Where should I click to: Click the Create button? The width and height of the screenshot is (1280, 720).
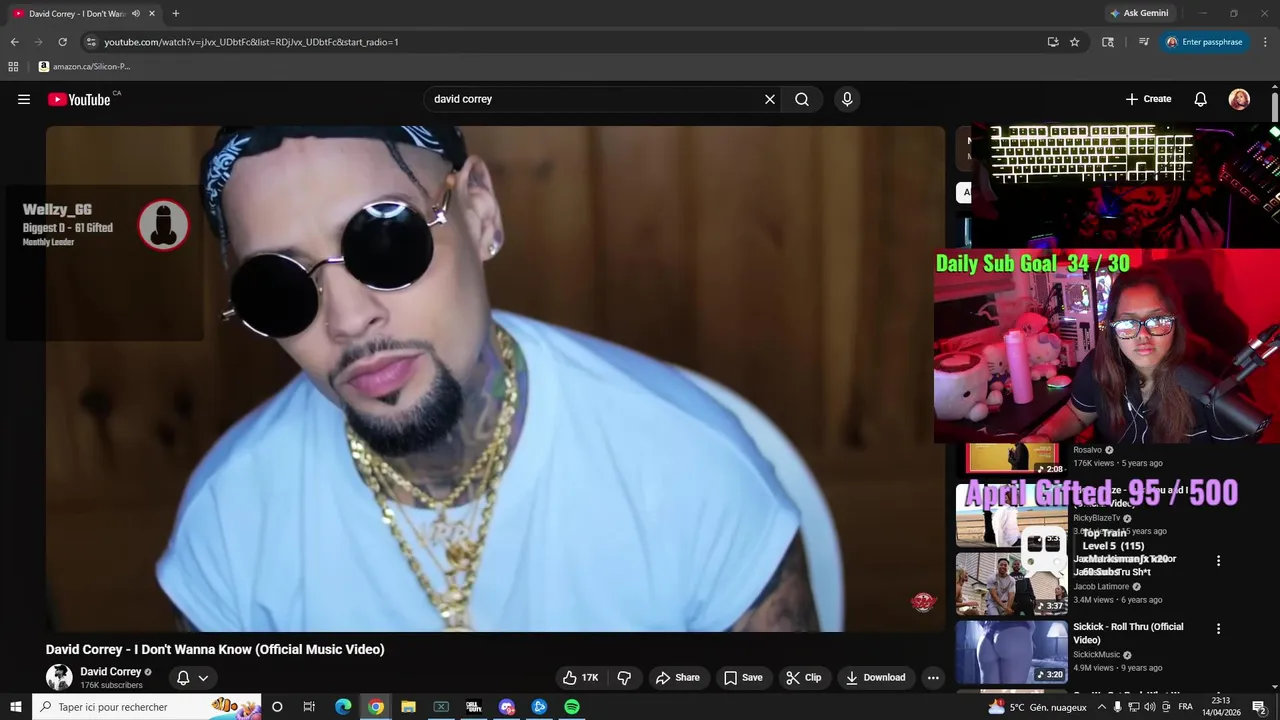point(1148,99)
